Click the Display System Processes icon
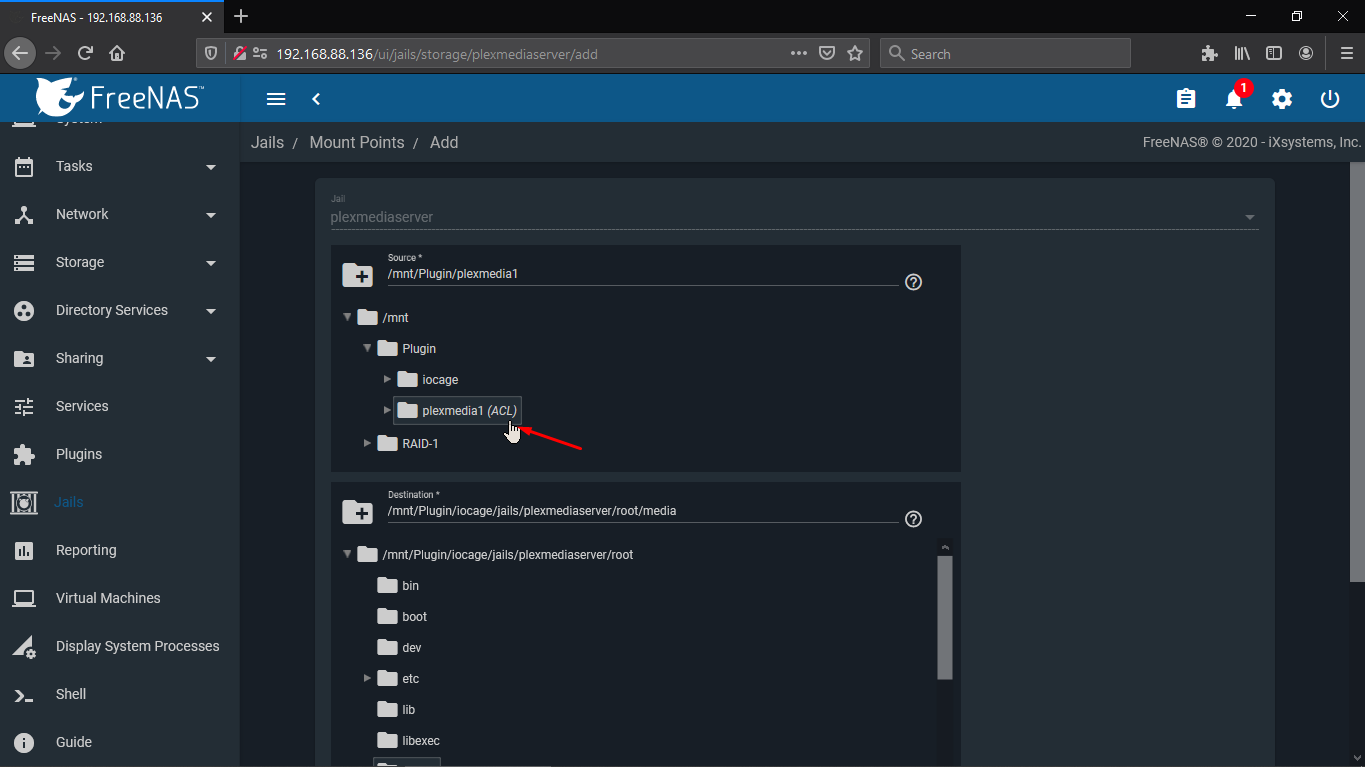This screenshot has width=1365, height=767. (x=24, y=646)
